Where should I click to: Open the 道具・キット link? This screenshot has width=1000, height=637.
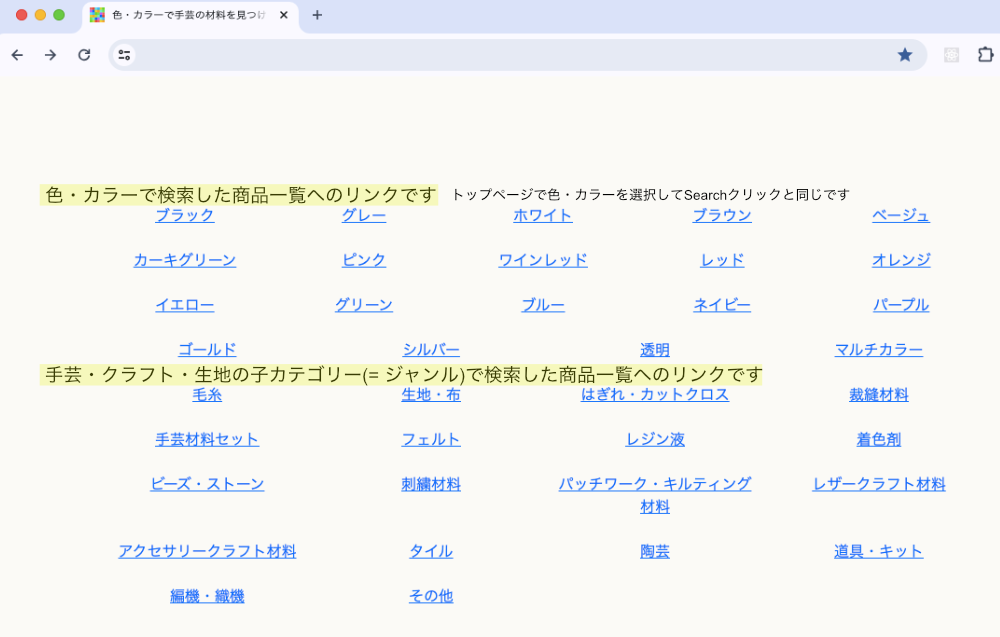(x=879, y=552)
